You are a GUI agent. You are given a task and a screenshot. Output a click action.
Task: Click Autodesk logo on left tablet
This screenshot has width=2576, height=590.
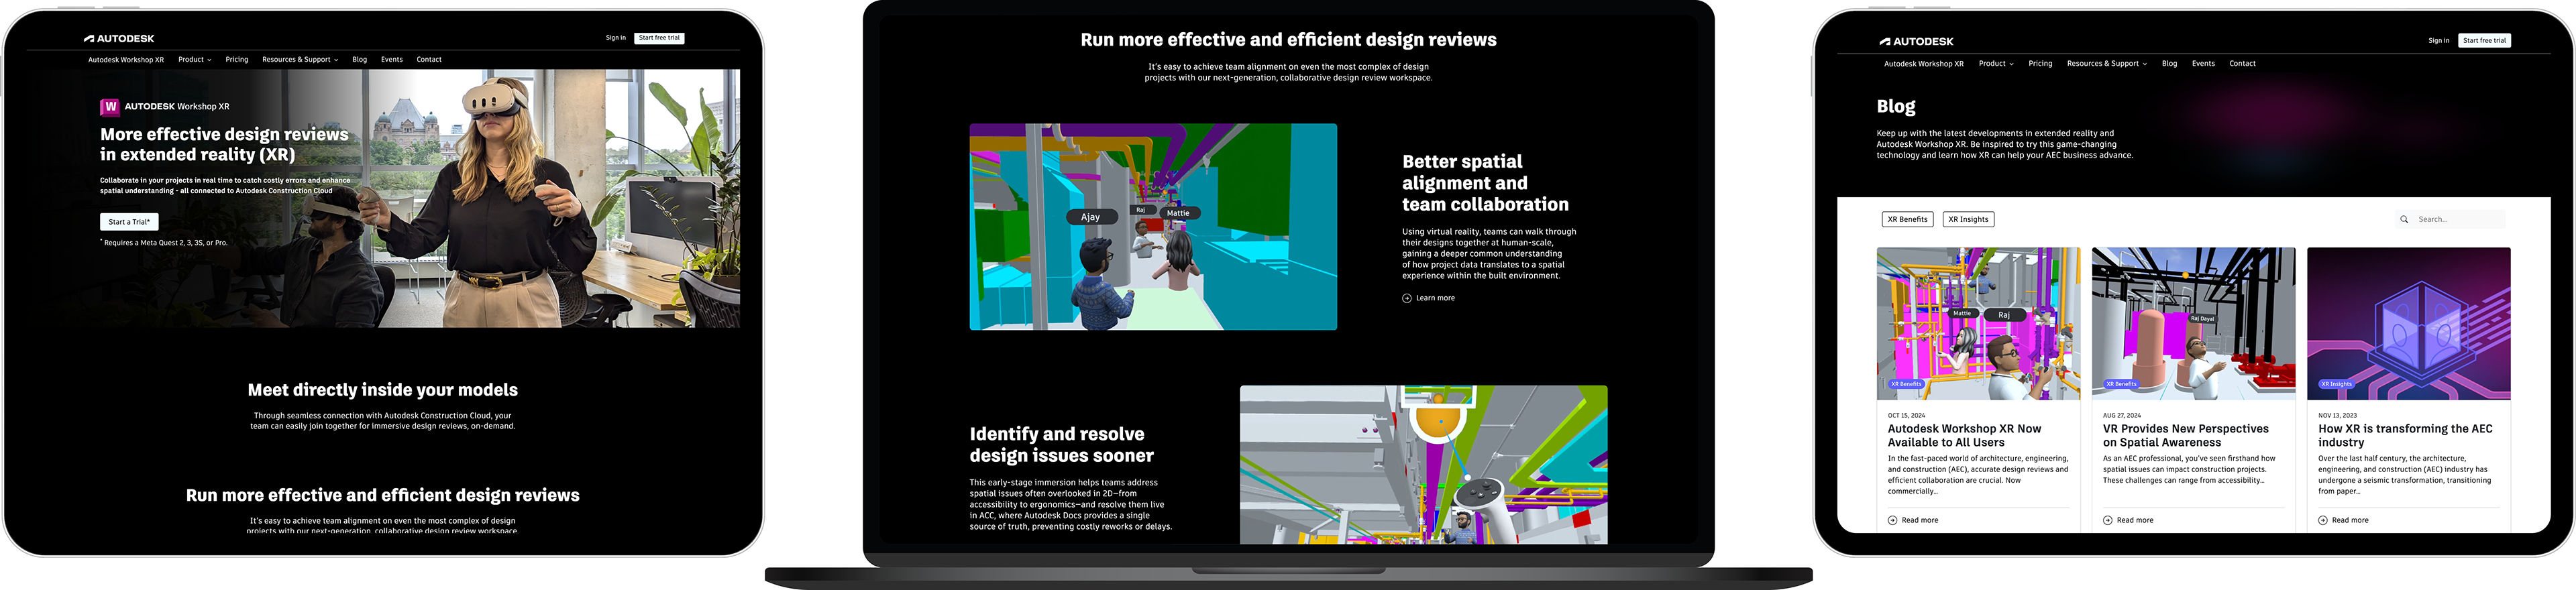coord(119,38)
